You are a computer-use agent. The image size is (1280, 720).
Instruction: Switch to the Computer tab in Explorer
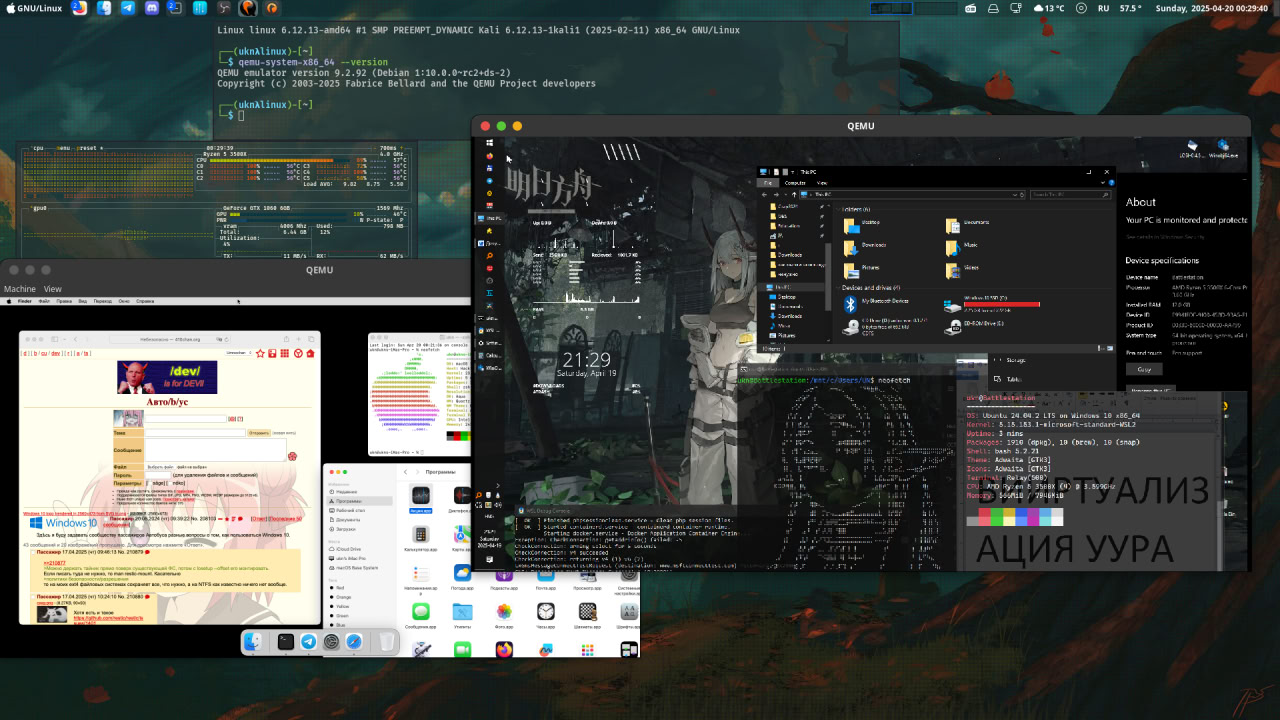(x=796, y=183)
